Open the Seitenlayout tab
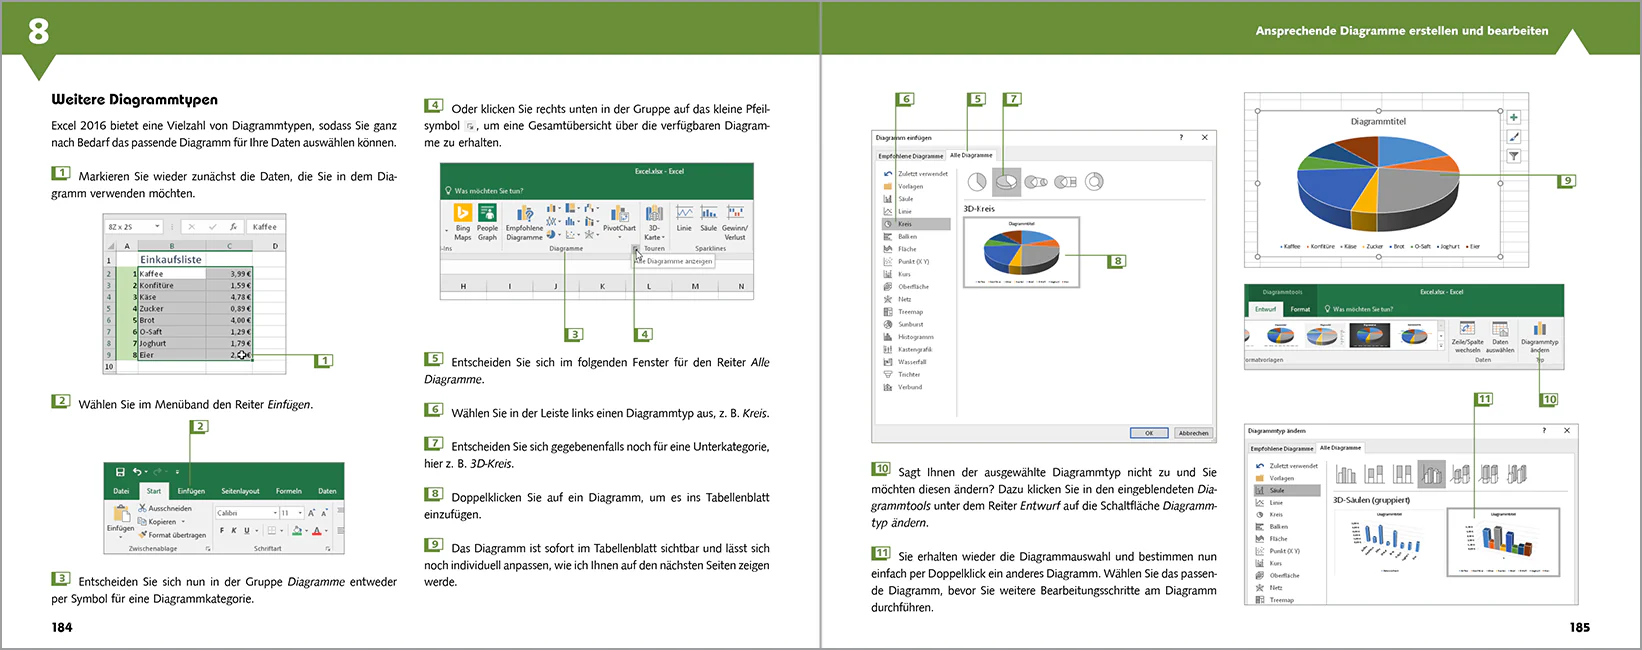This screenshot has height=650, width=1642. point(240,491)
